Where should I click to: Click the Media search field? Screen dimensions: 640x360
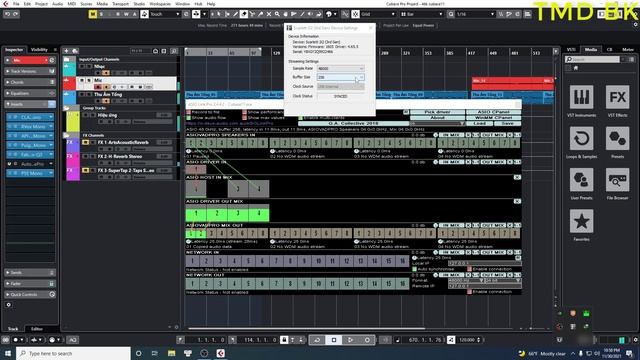click(x=592, y=60)
